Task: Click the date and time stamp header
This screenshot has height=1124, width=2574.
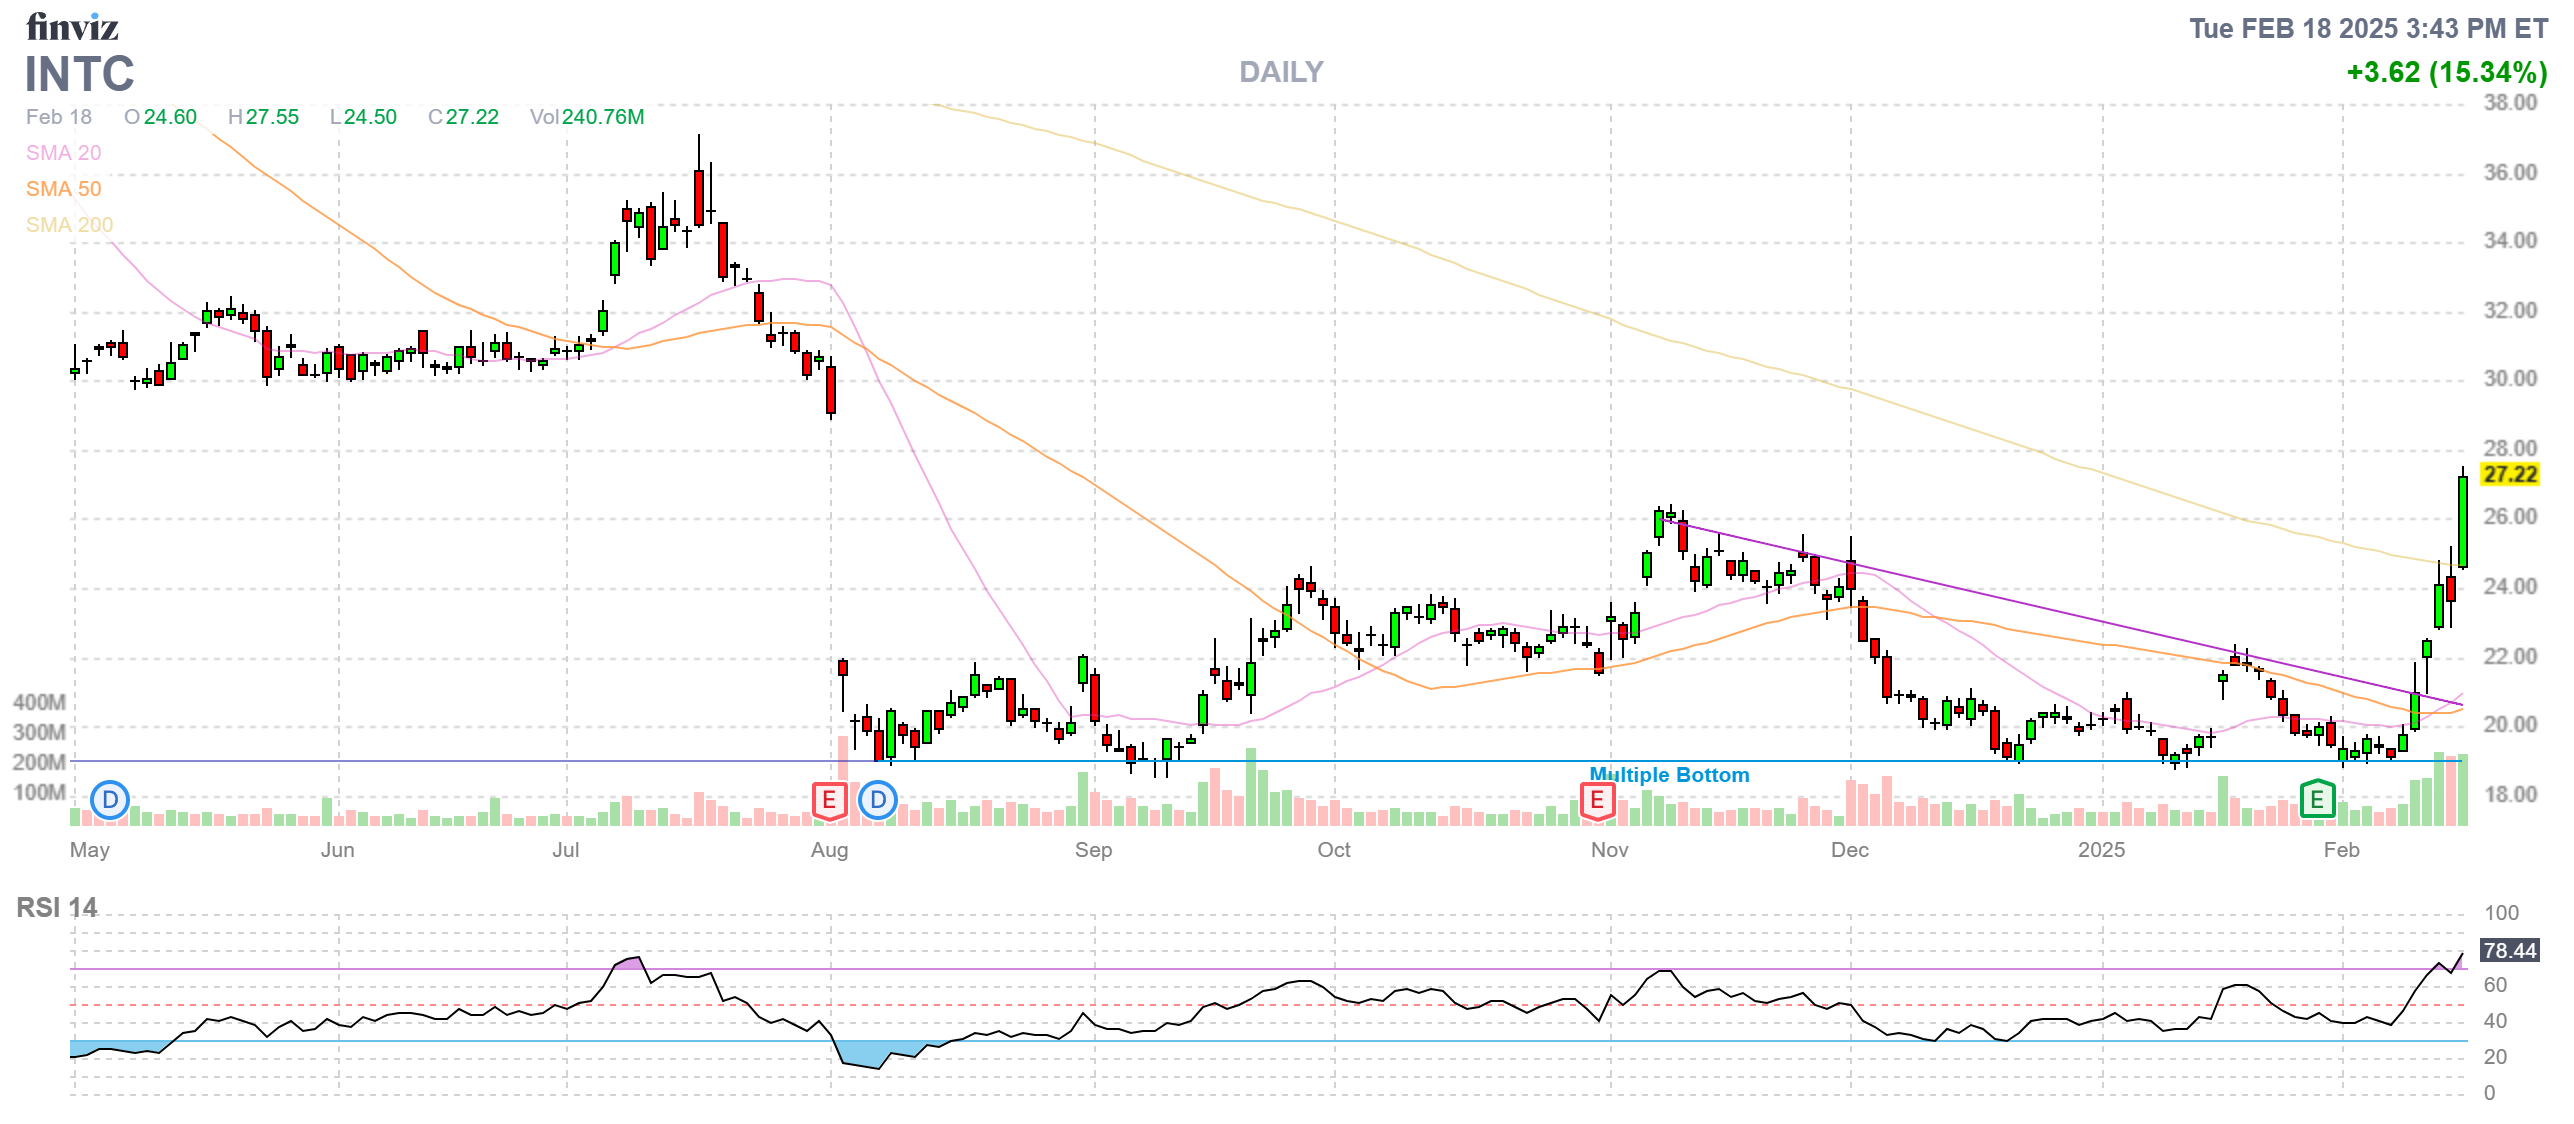Action: point(2368,28)
